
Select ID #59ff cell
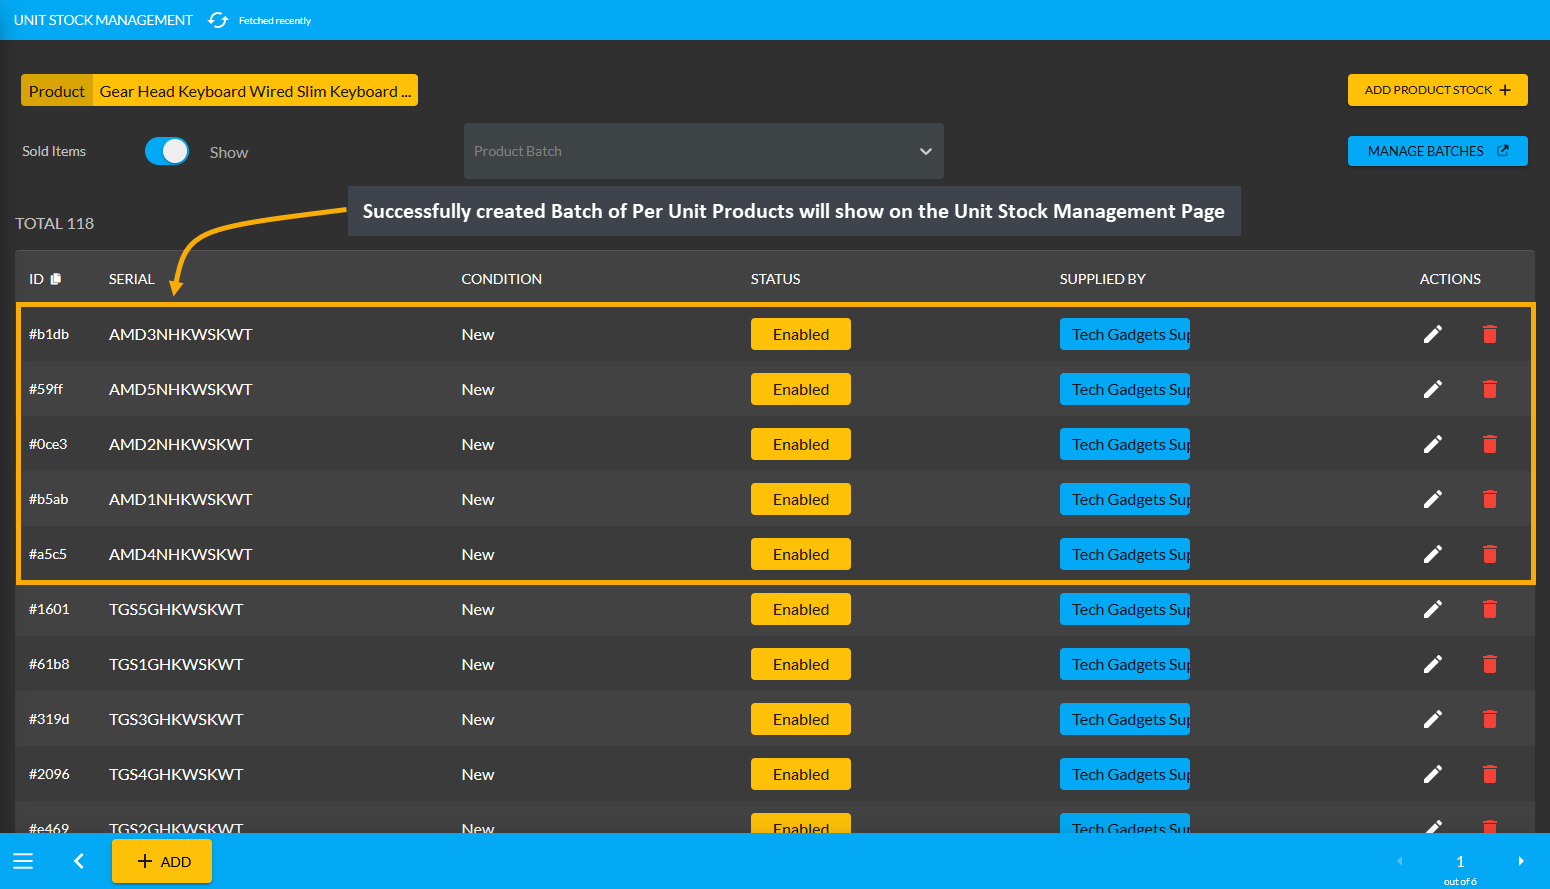46,389
